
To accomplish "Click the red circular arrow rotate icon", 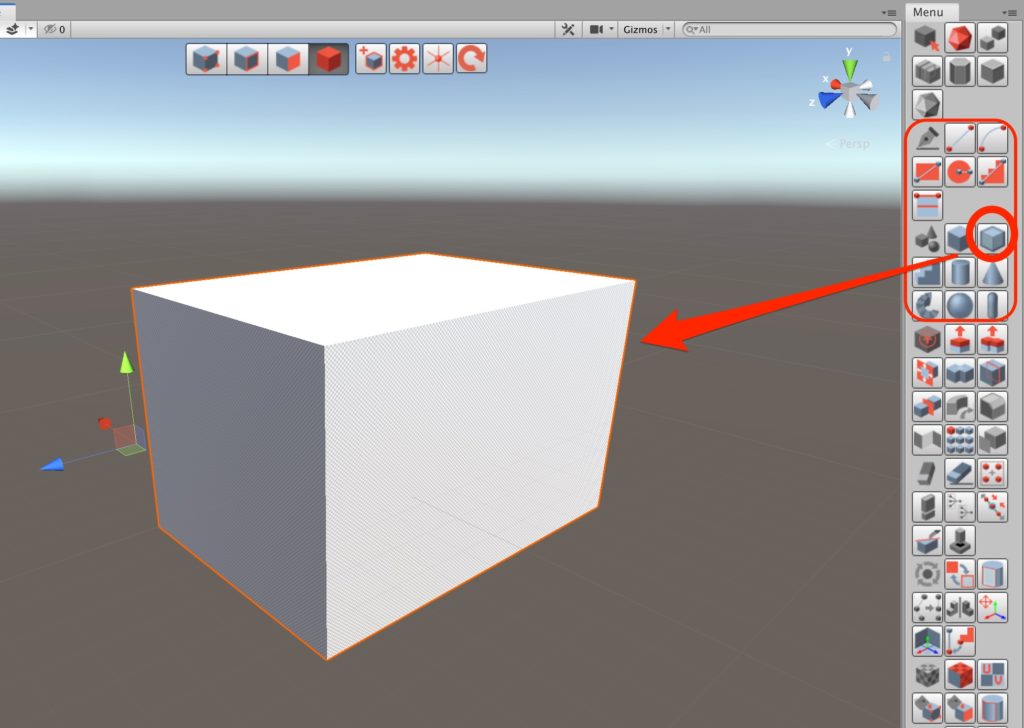I will pyautogui.click(x=471, y=59).
